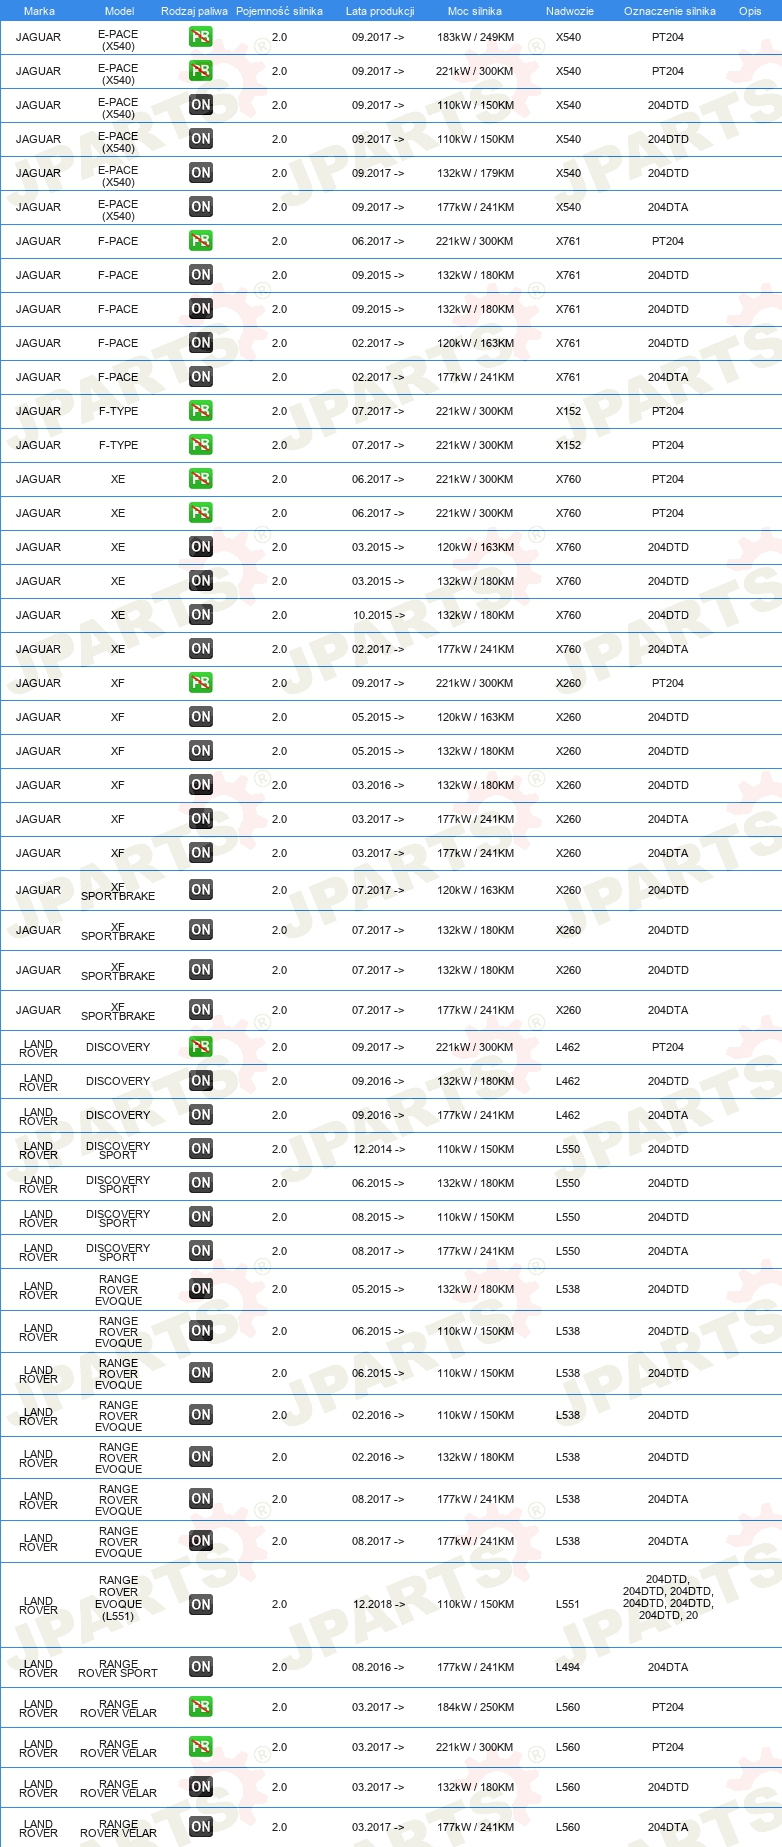Click the '08.2015 ->' production date cell
Viewport: 782px width, 1847px height.
point(378,1217)
